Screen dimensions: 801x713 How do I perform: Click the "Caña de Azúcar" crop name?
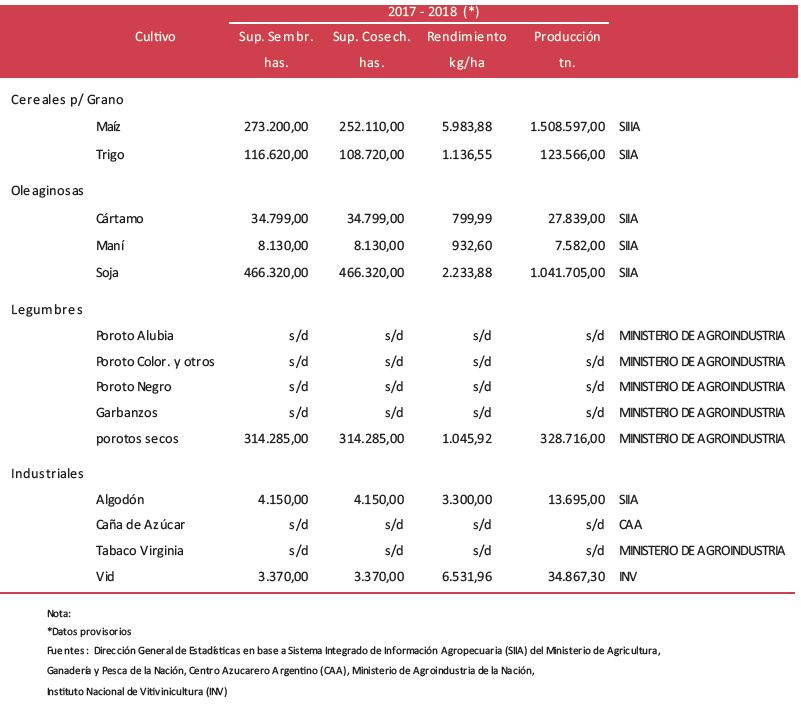pos(140,525)
